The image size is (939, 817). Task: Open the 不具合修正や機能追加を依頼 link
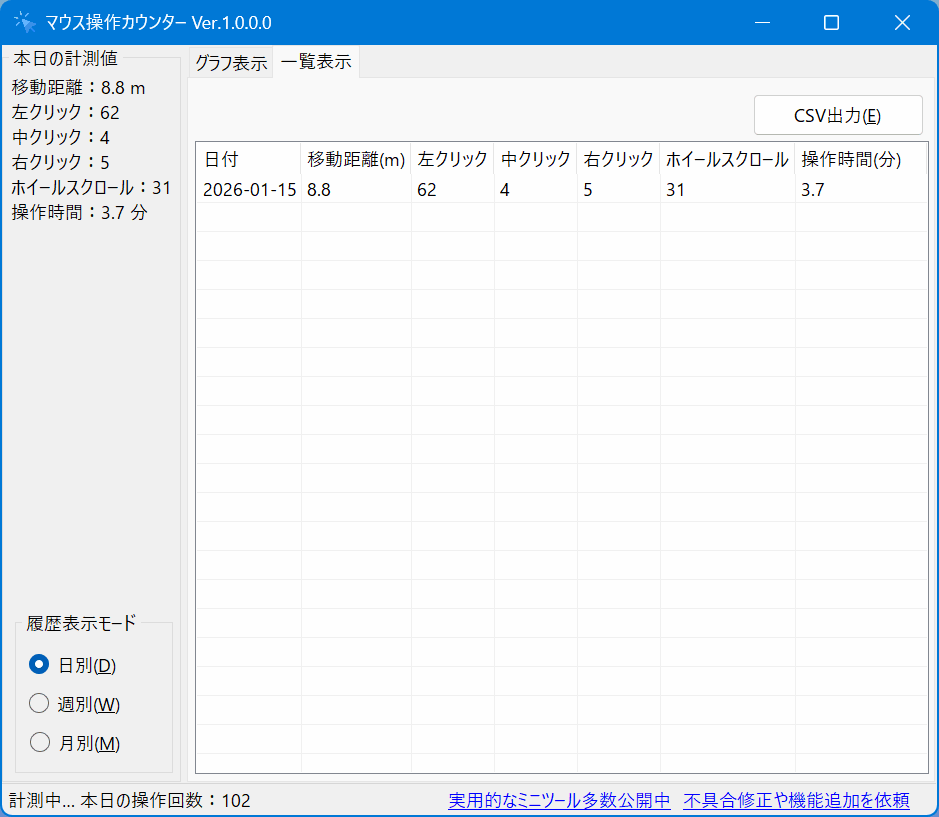[796, 800]
